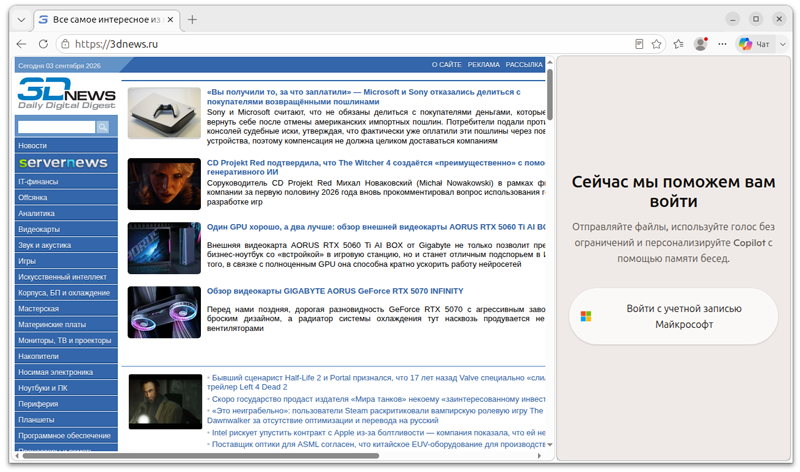The height and width of the screenshot is (472, 800).
Task: Open the Звук и акустика category
Action: pos(66,245)
